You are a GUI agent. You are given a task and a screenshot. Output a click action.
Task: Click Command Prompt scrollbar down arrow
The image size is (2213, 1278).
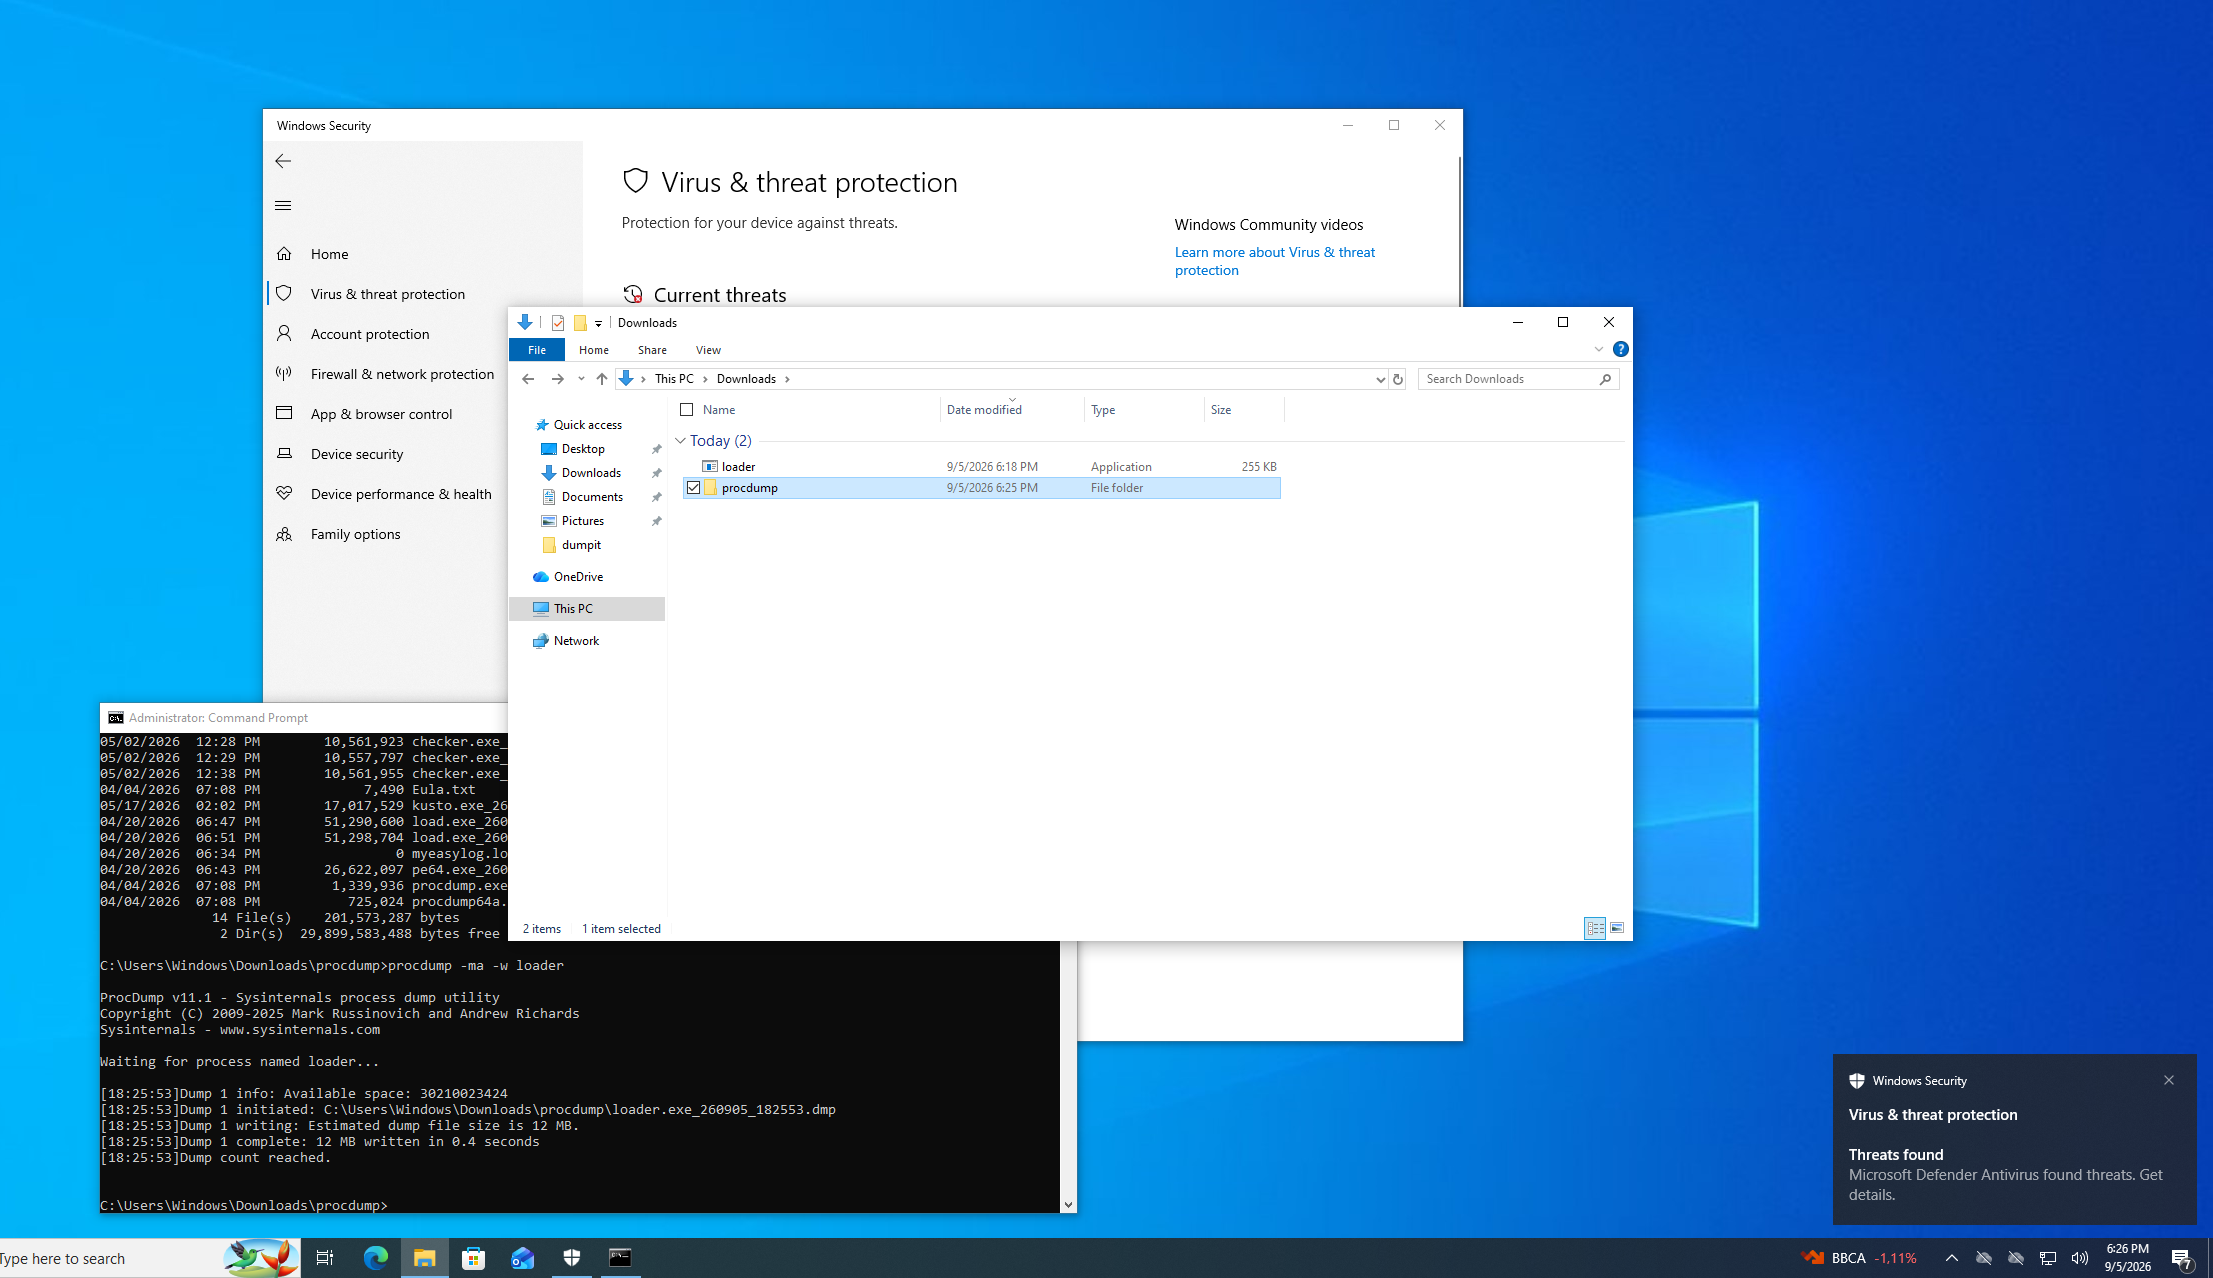pyautogui.click(x=1068, y=1205)
